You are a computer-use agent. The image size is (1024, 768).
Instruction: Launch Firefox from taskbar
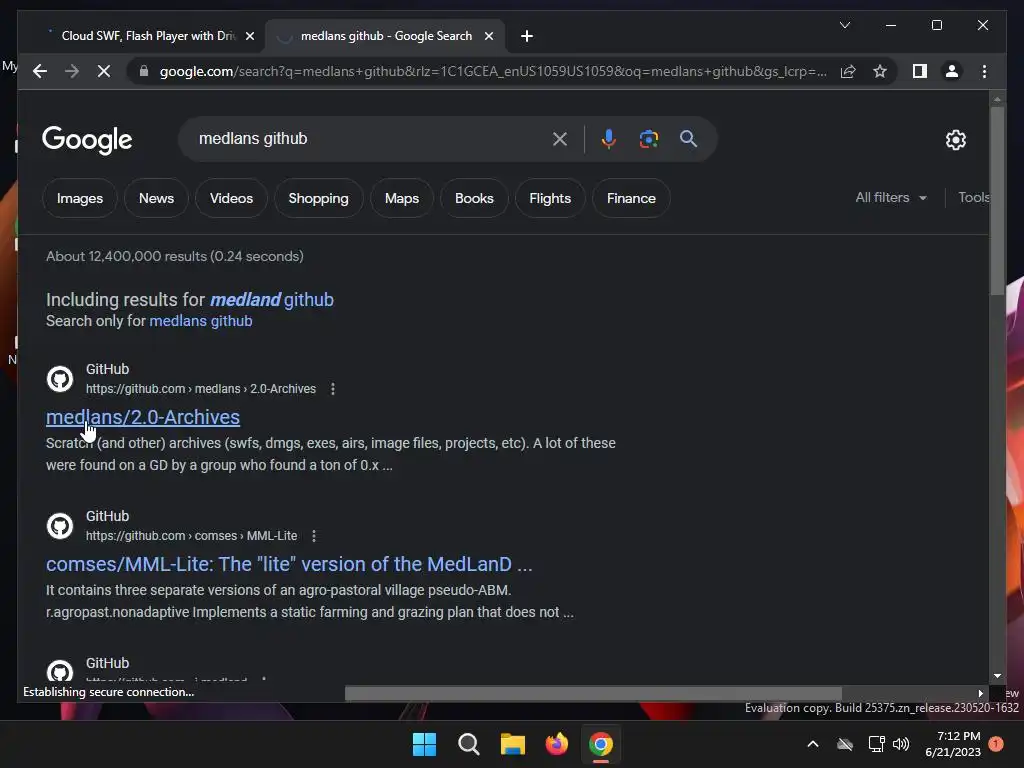coord(556,744)
